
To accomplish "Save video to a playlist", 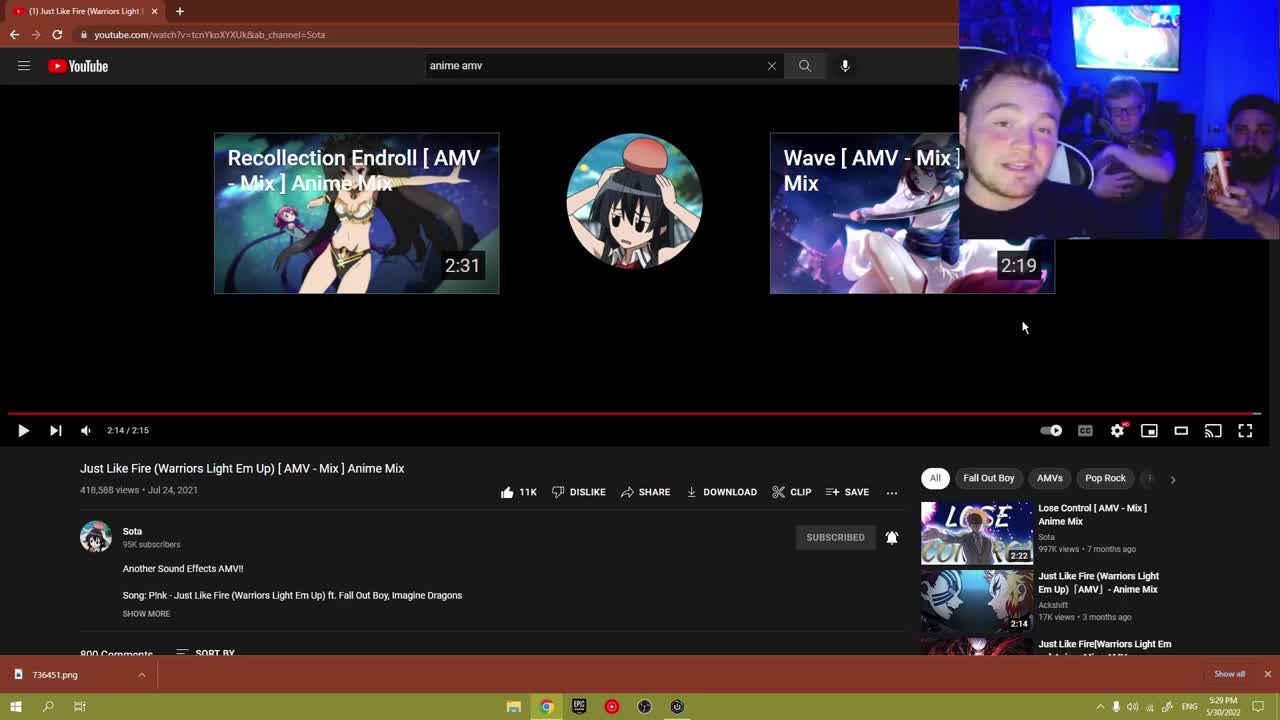I will 847,492.
